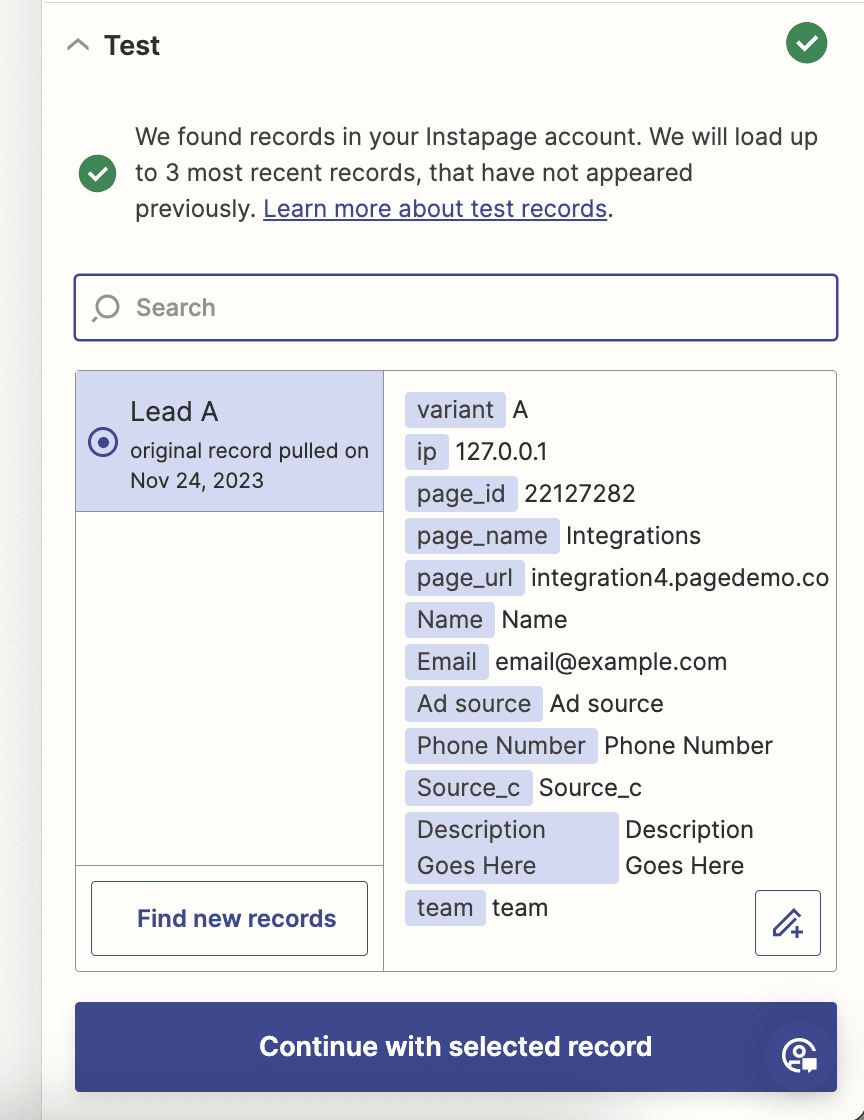This screenshot has height=1120, width=864.
Task: Click the integration4.pagedemo.co url value
Action: pyautogui.click(x=680, y=578)
